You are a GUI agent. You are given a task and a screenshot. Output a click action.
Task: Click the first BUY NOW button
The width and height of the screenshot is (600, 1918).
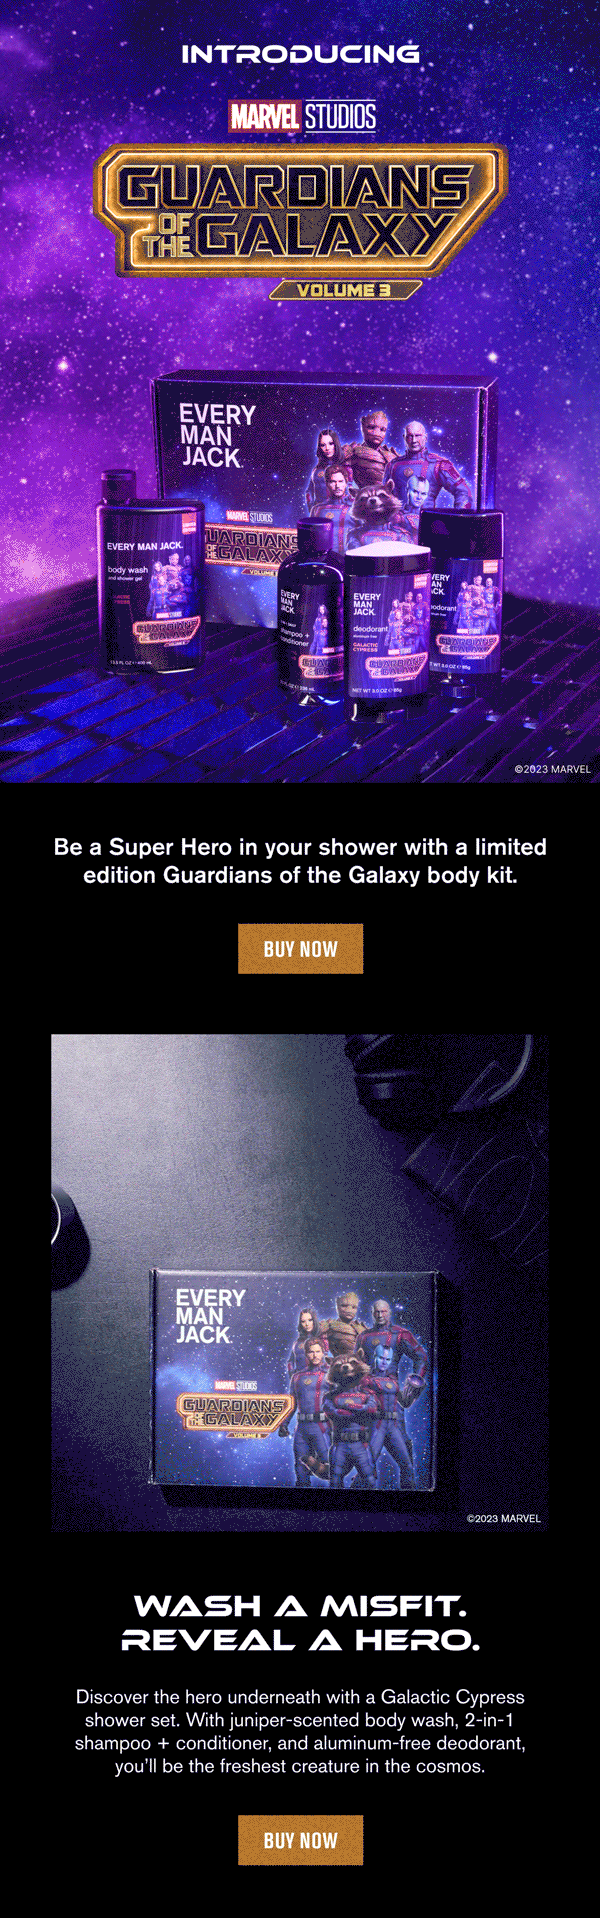click(x=300, y=949)
